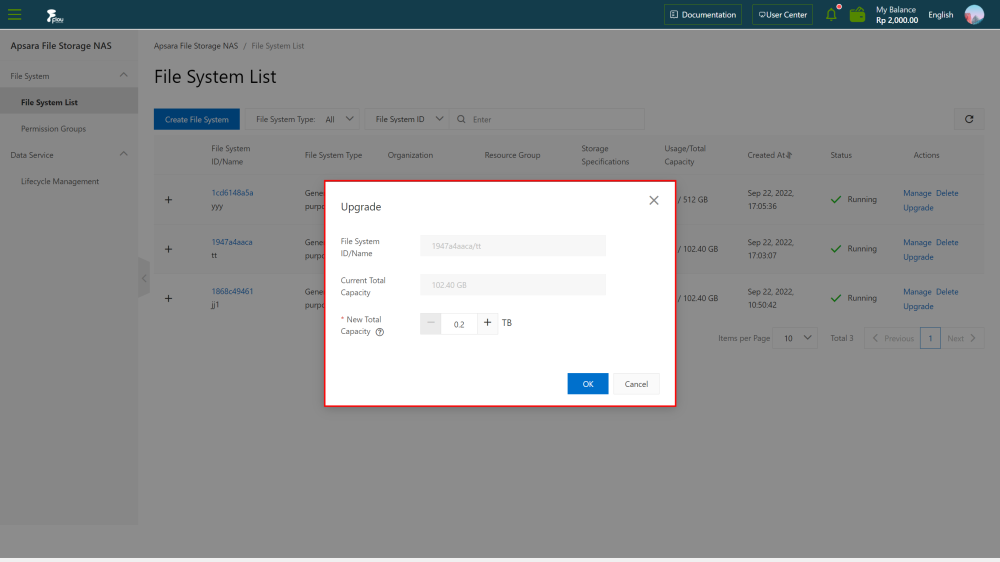Image resolution: width=1000 pixels, height=562 pixels.
Task: Click My Balance Rp 2,000.00
Action: point(897,15)
